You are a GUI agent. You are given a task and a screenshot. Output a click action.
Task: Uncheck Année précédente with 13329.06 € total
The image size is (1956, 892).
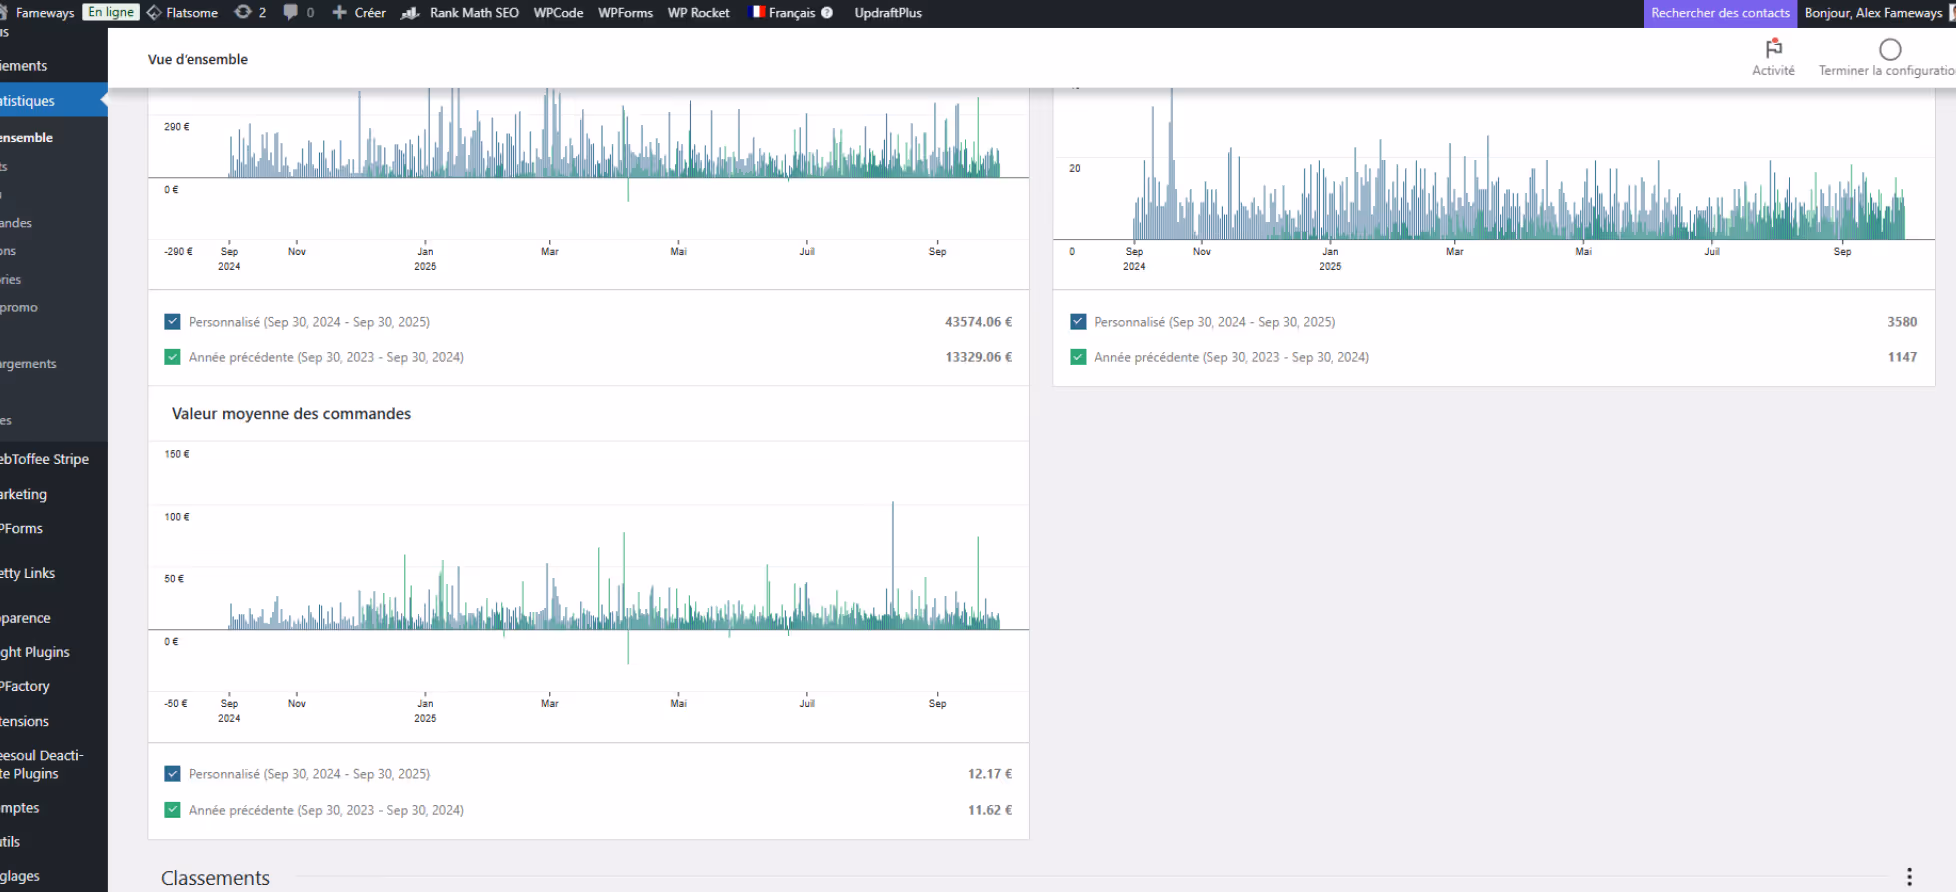click(172, 357)
